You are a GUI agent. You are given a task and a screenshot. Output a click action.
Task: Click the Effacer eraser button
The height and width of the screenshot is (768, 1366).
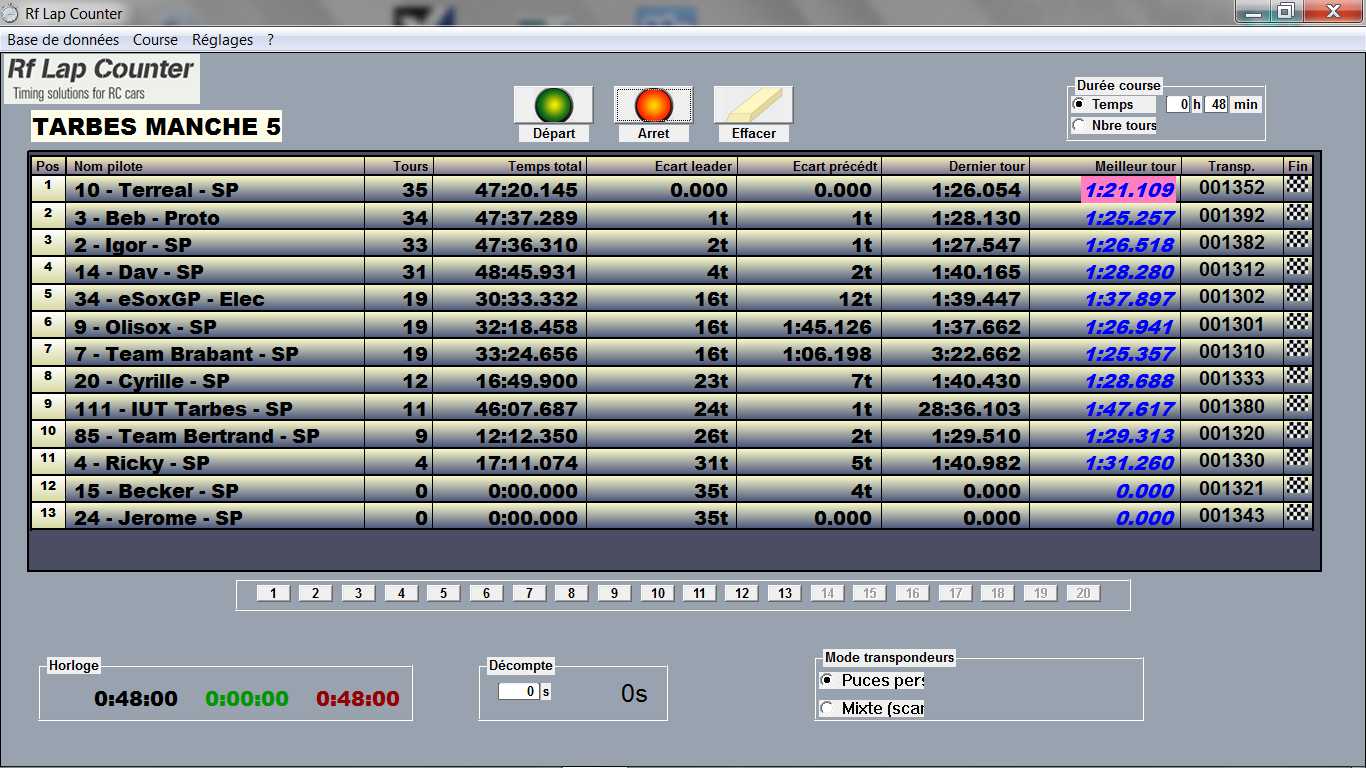(x=753, y=105)
